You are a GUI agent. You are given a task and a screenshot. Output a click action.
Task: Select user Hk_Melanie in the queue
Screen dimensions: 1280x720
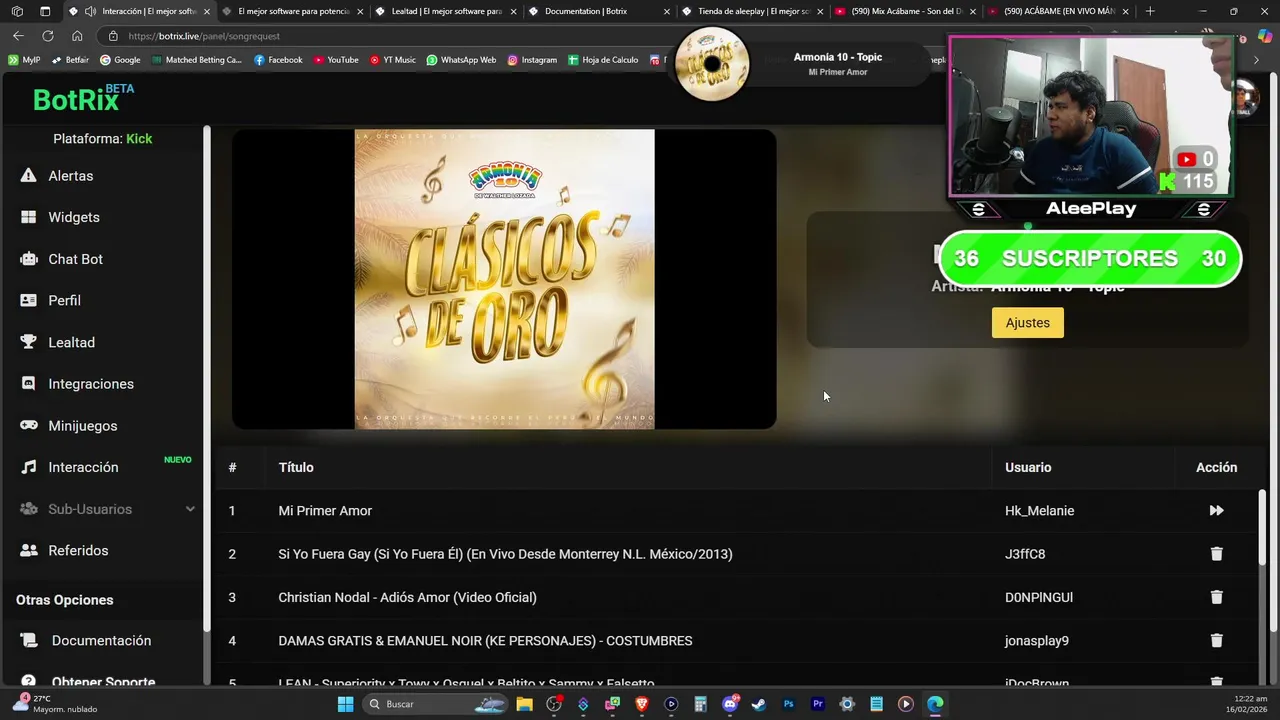tap(1039, 511)
